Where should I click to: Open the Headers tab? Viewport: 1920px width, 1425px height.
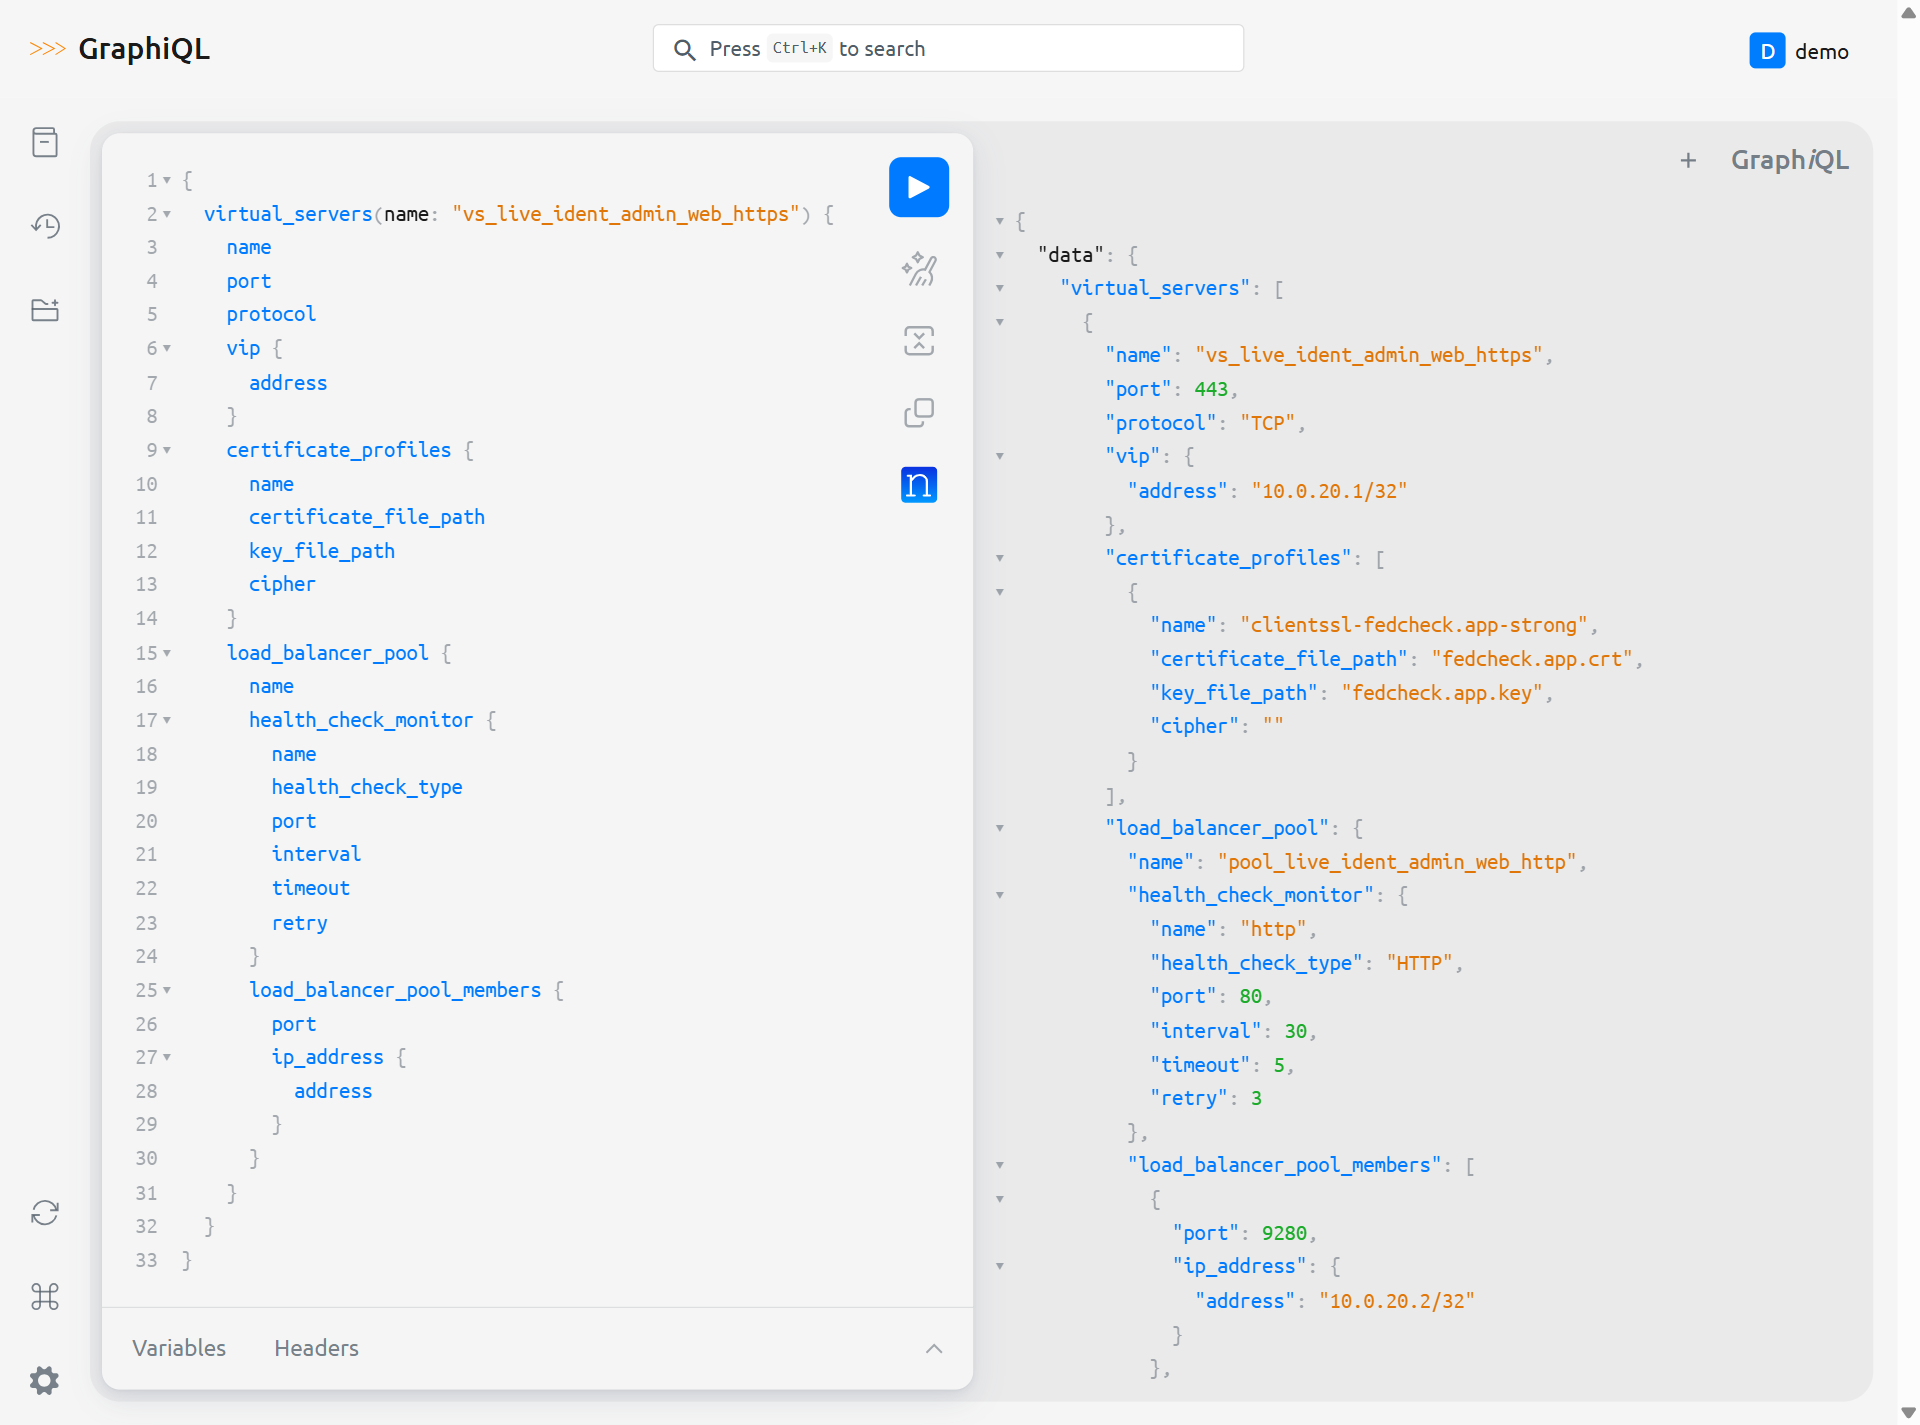coord(316,1348)
